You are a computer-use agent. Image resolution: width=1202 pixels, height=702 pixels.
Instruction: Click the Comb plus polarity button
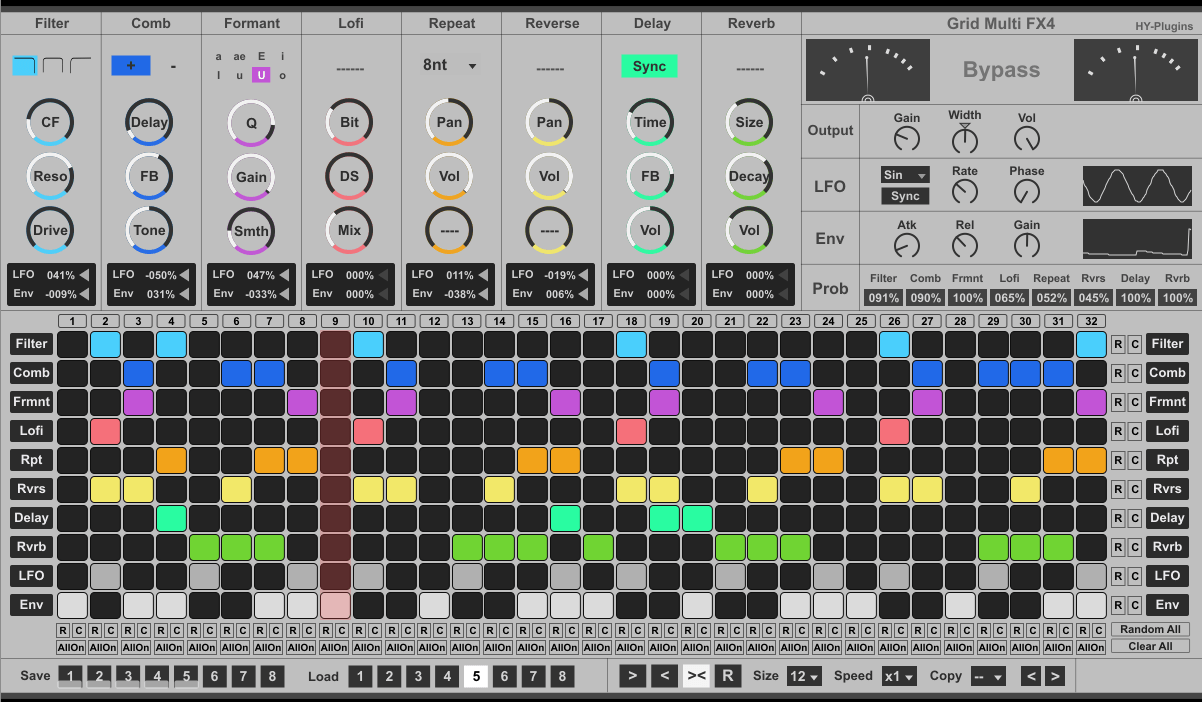[130, 66]
